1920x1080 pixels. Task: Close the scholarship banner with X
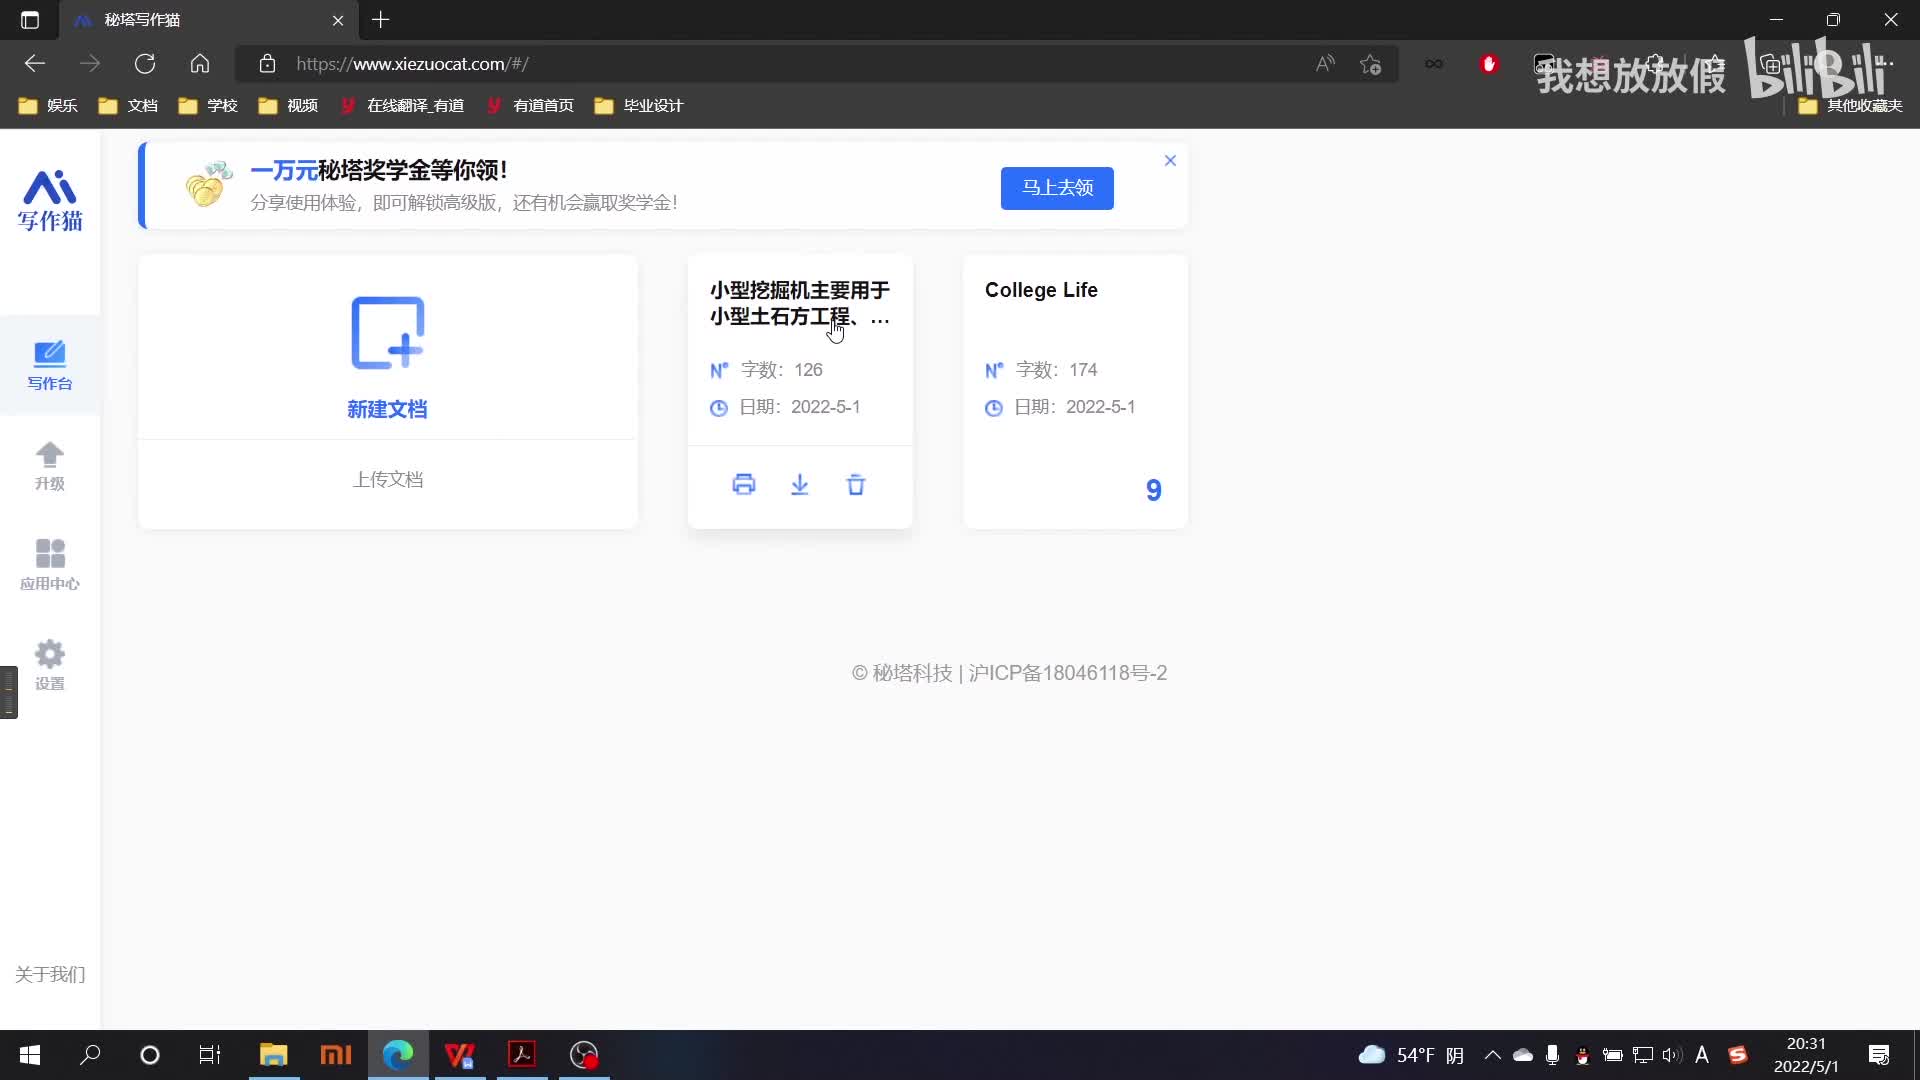tap(1170, 161)
